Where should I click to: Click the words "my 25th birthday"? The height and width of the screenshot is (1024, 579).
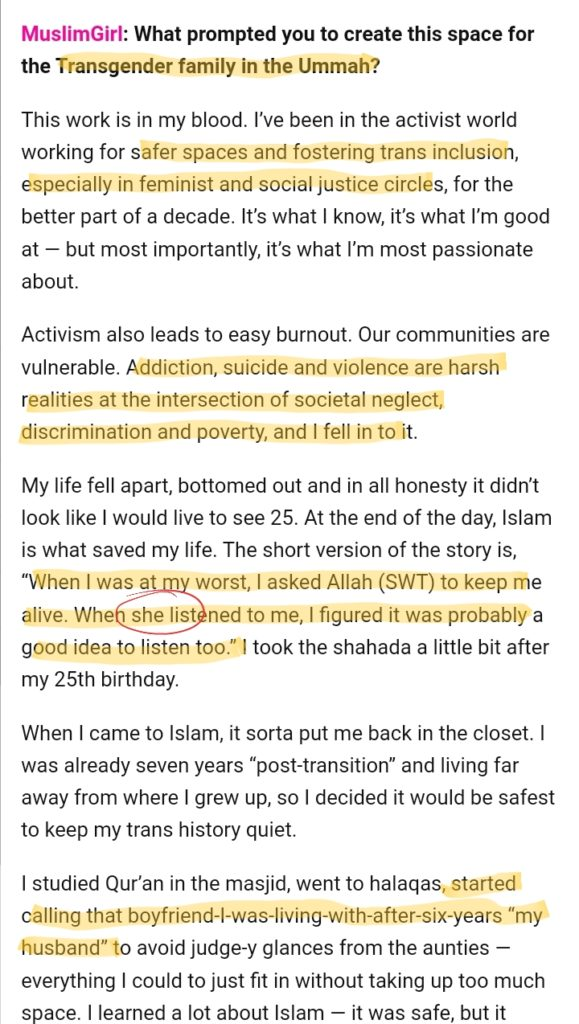(99, 680)
